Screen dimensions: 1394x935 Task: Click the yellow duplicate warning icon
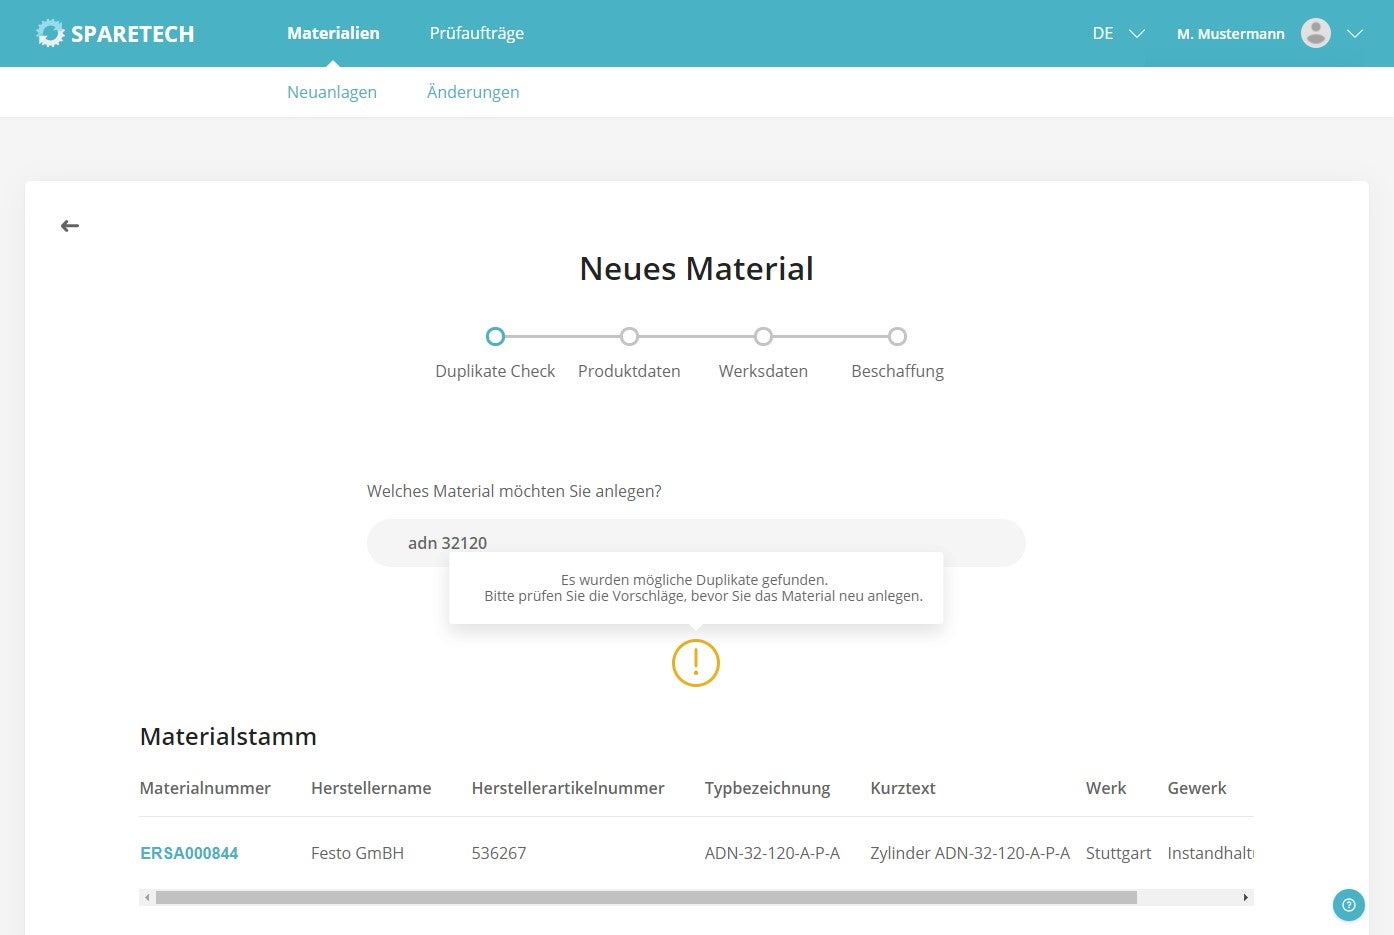point(695,663)
